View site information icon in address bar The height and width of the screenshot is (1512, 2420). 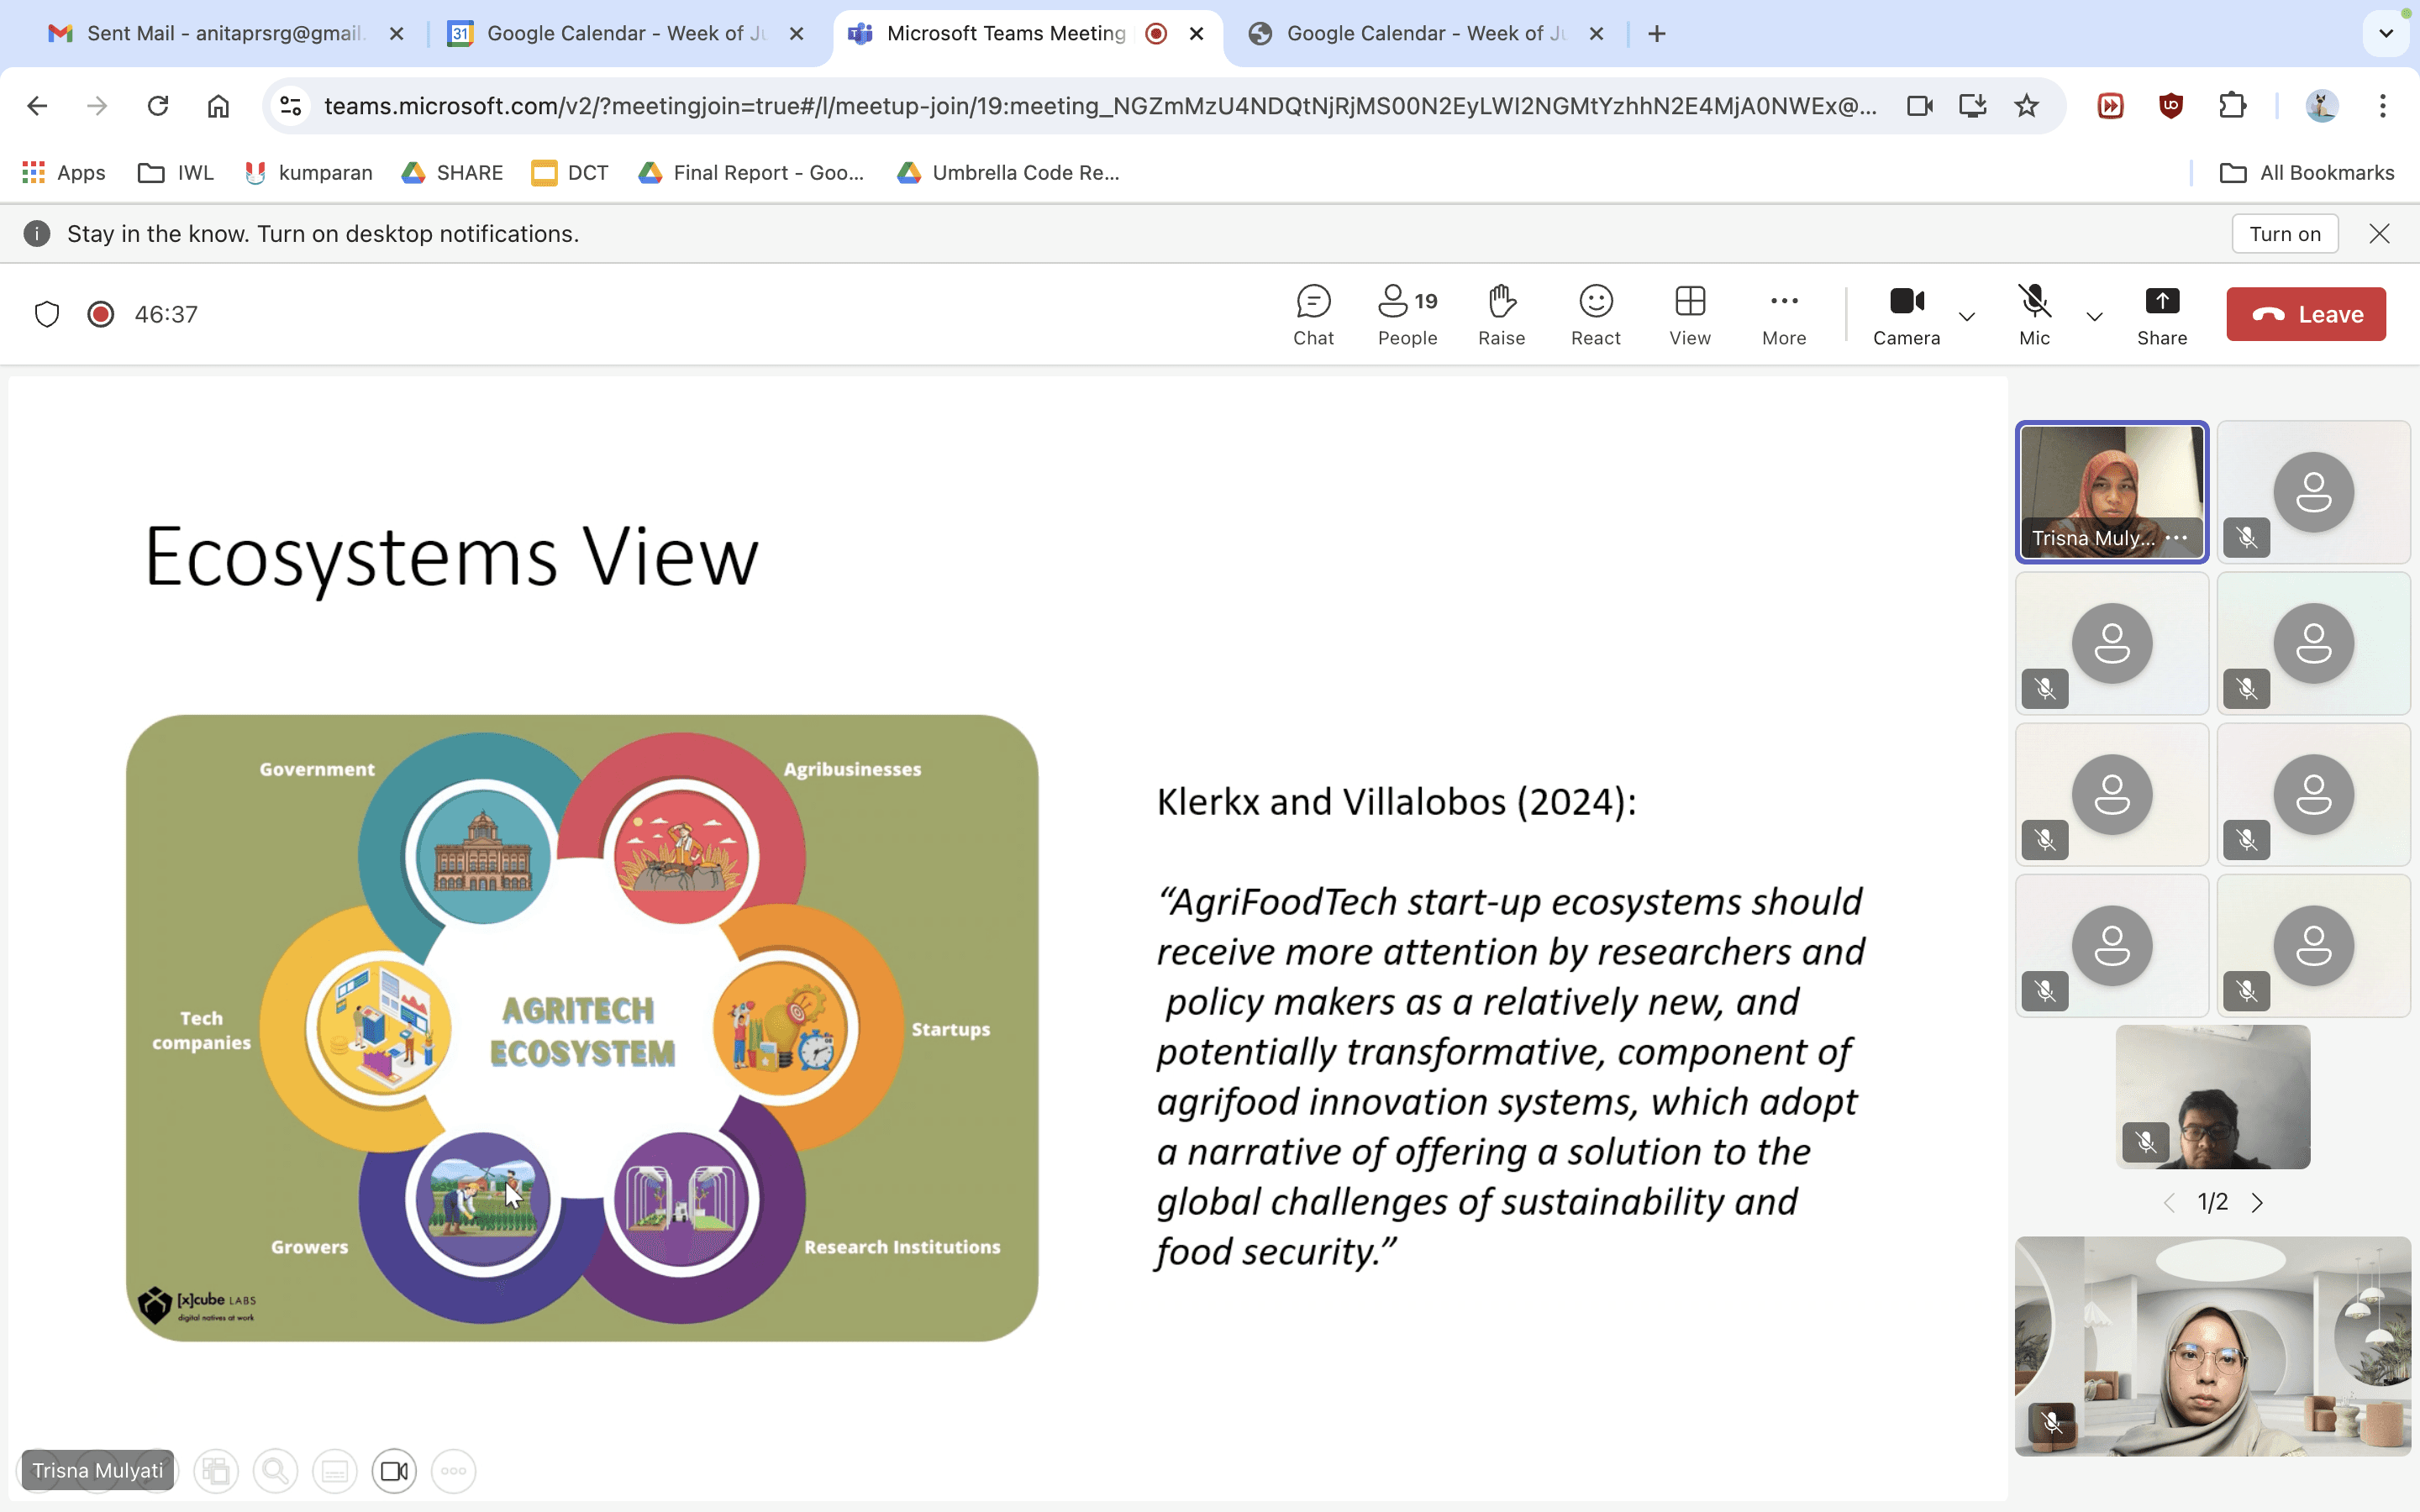tap(291, 106)
